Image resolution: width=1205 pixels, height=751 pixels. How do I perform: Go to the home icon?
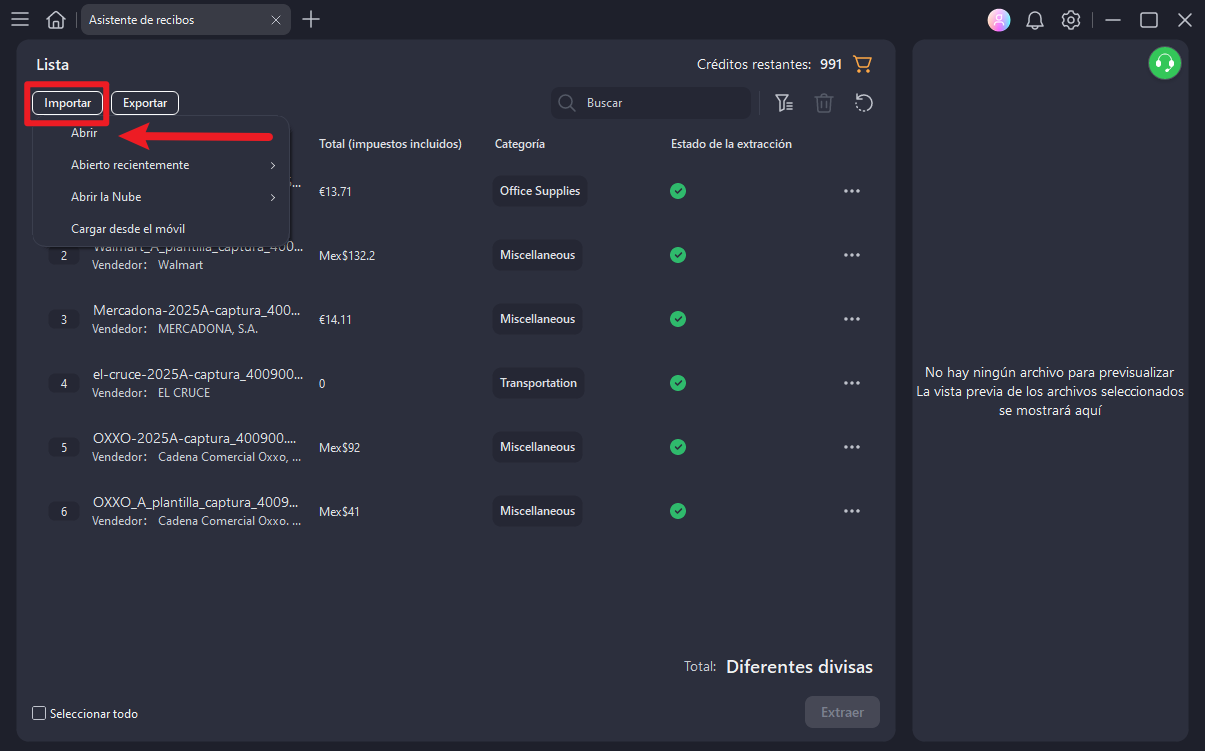56,20
